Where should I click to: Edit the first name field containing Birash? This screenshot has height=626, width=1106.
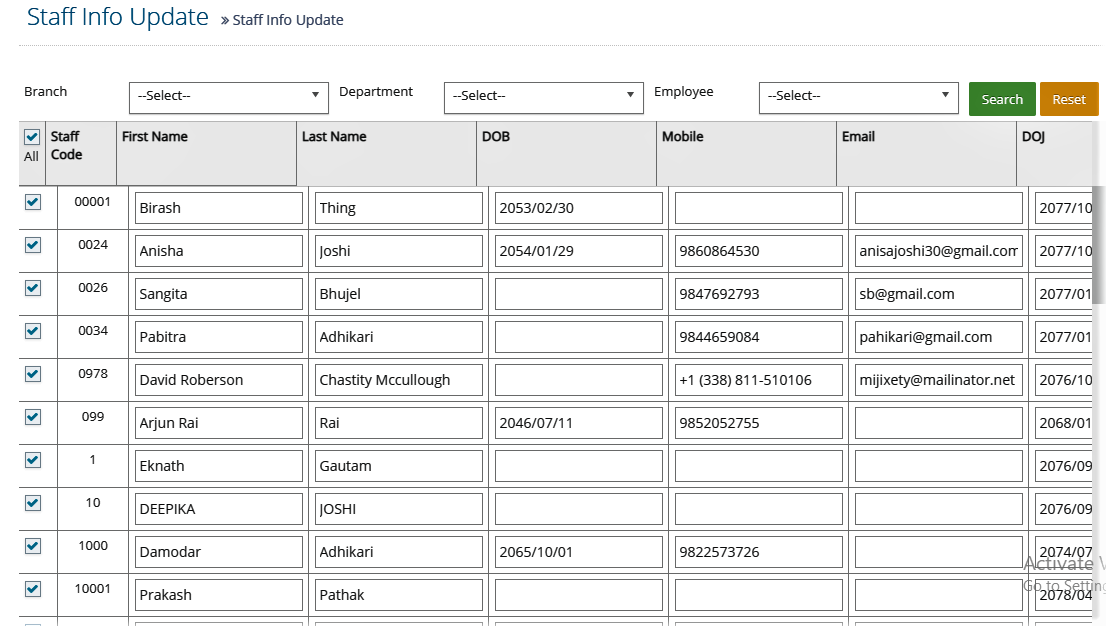219,208
